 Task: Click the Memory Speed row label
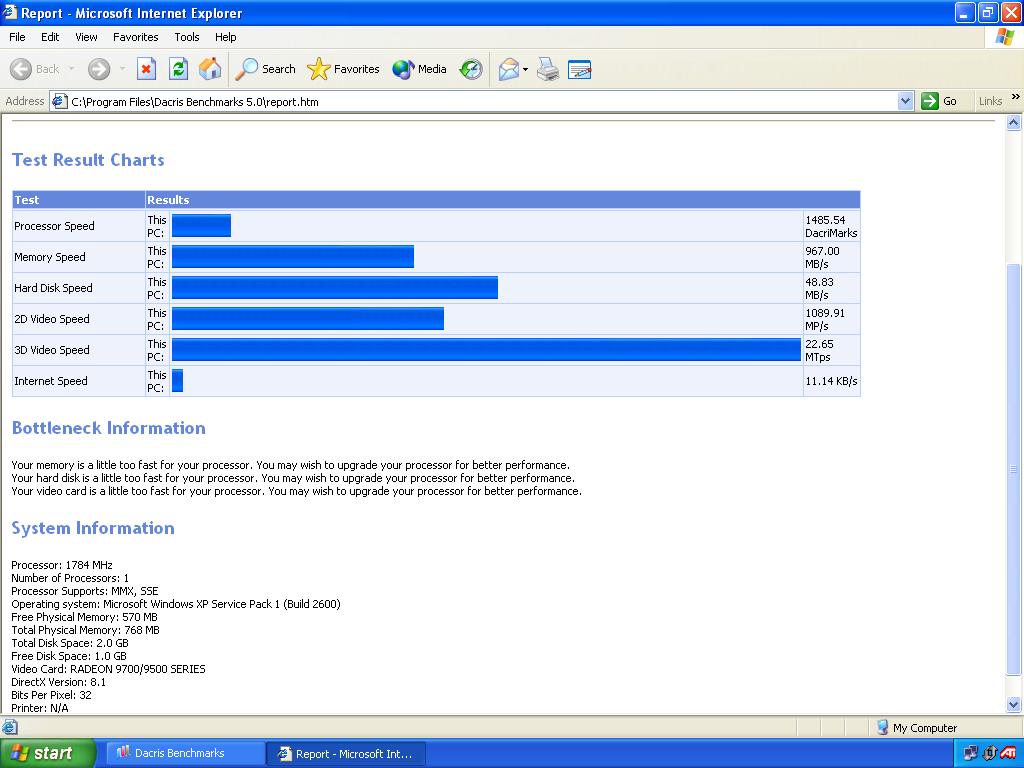(x=50, y=257)
